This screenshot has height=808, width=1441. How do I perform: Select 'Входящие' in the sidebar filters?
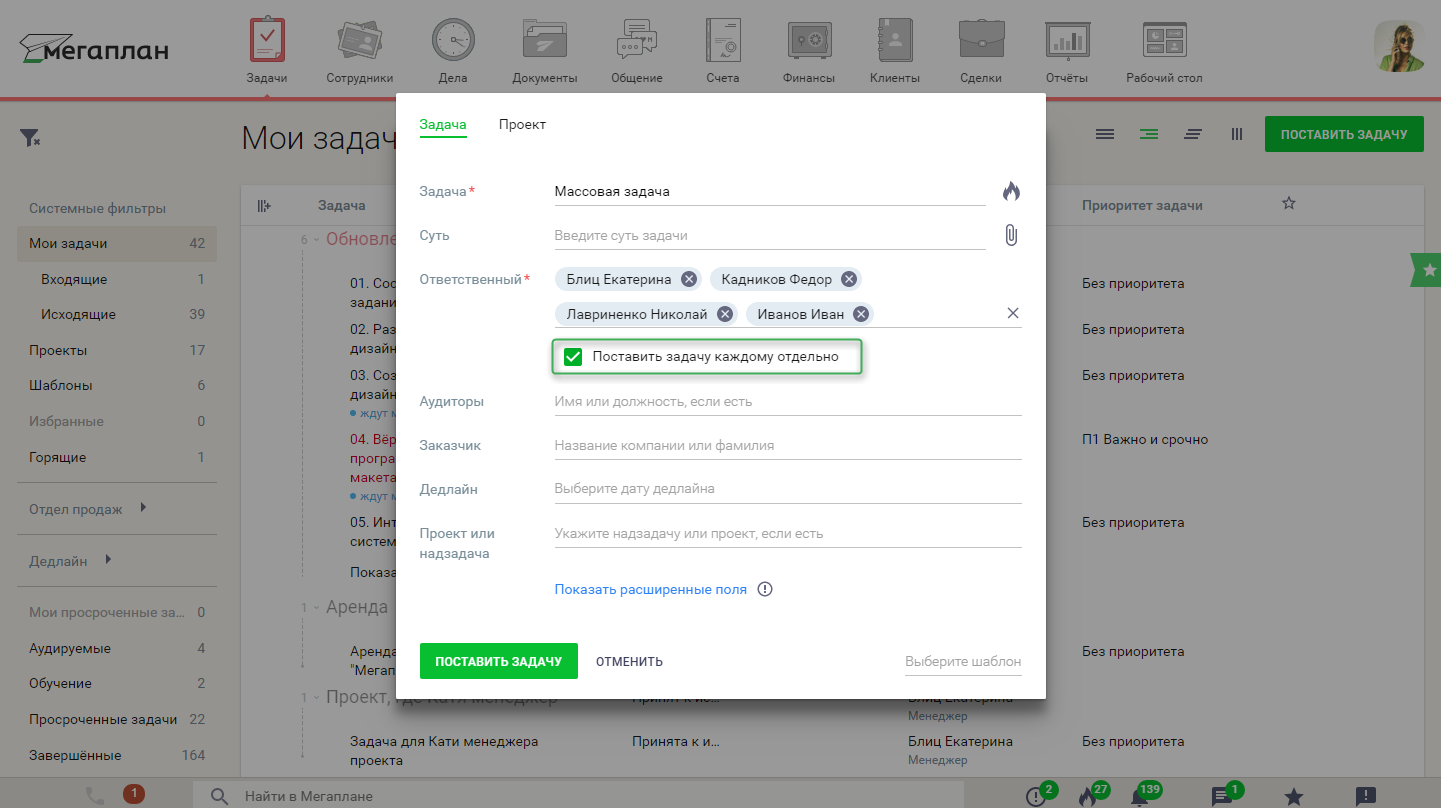pyautogui.click(x=74, y=280)
